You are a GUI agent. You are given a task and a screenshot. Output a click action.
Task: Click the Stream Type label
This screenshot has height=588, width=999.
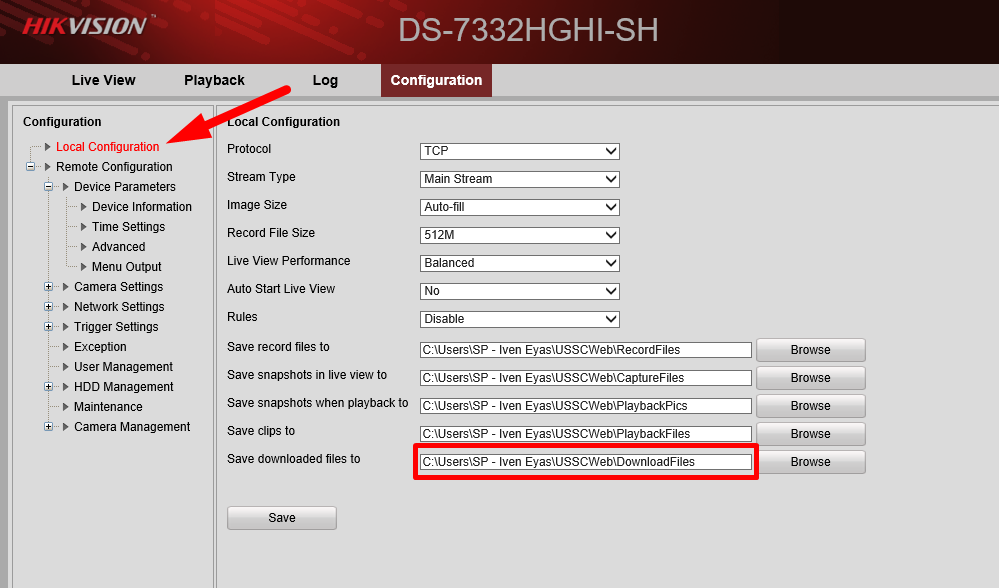(x=261, y=176)
